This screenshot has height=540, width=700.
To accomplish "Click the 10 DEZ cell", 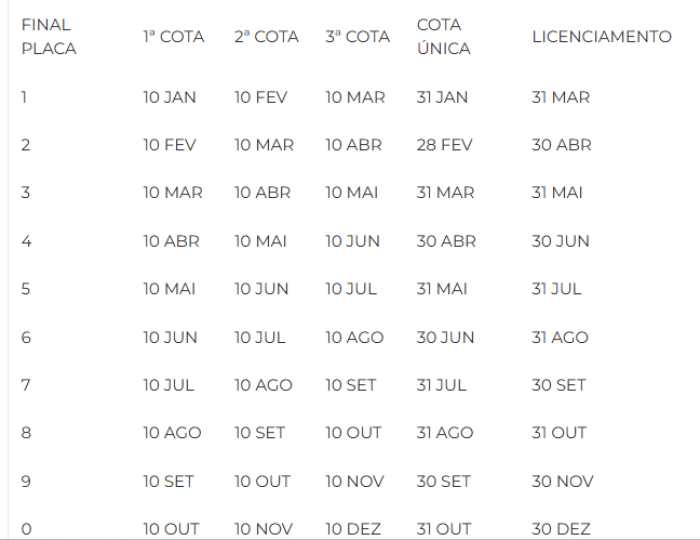I will [x=353, y=529].
